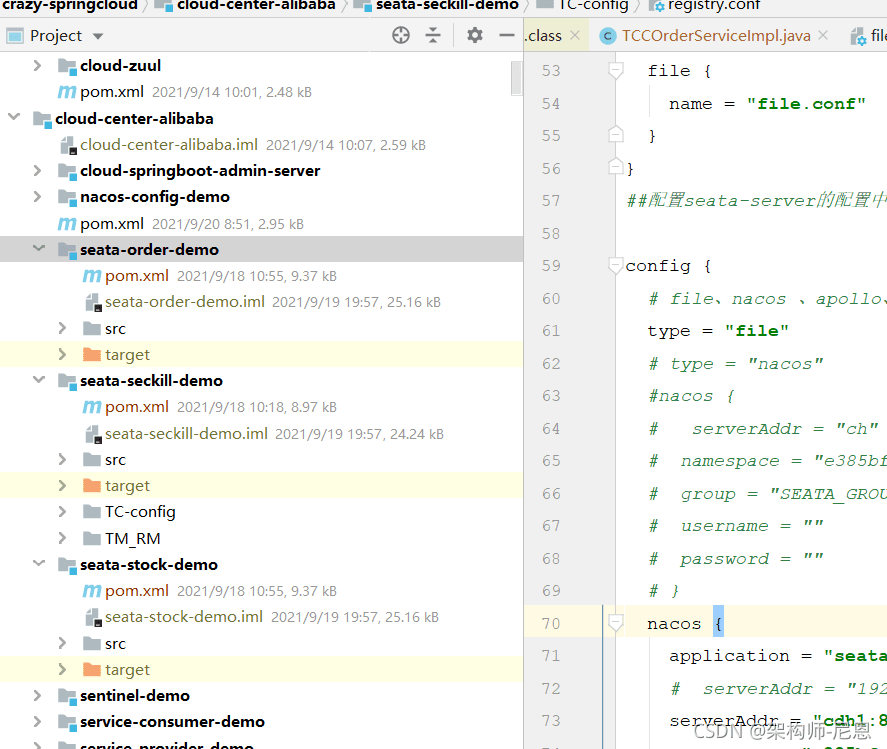887x749 pixels.
Task: Click crazy-springcloud in breadcrumb
Action: (x=70, y=6)
